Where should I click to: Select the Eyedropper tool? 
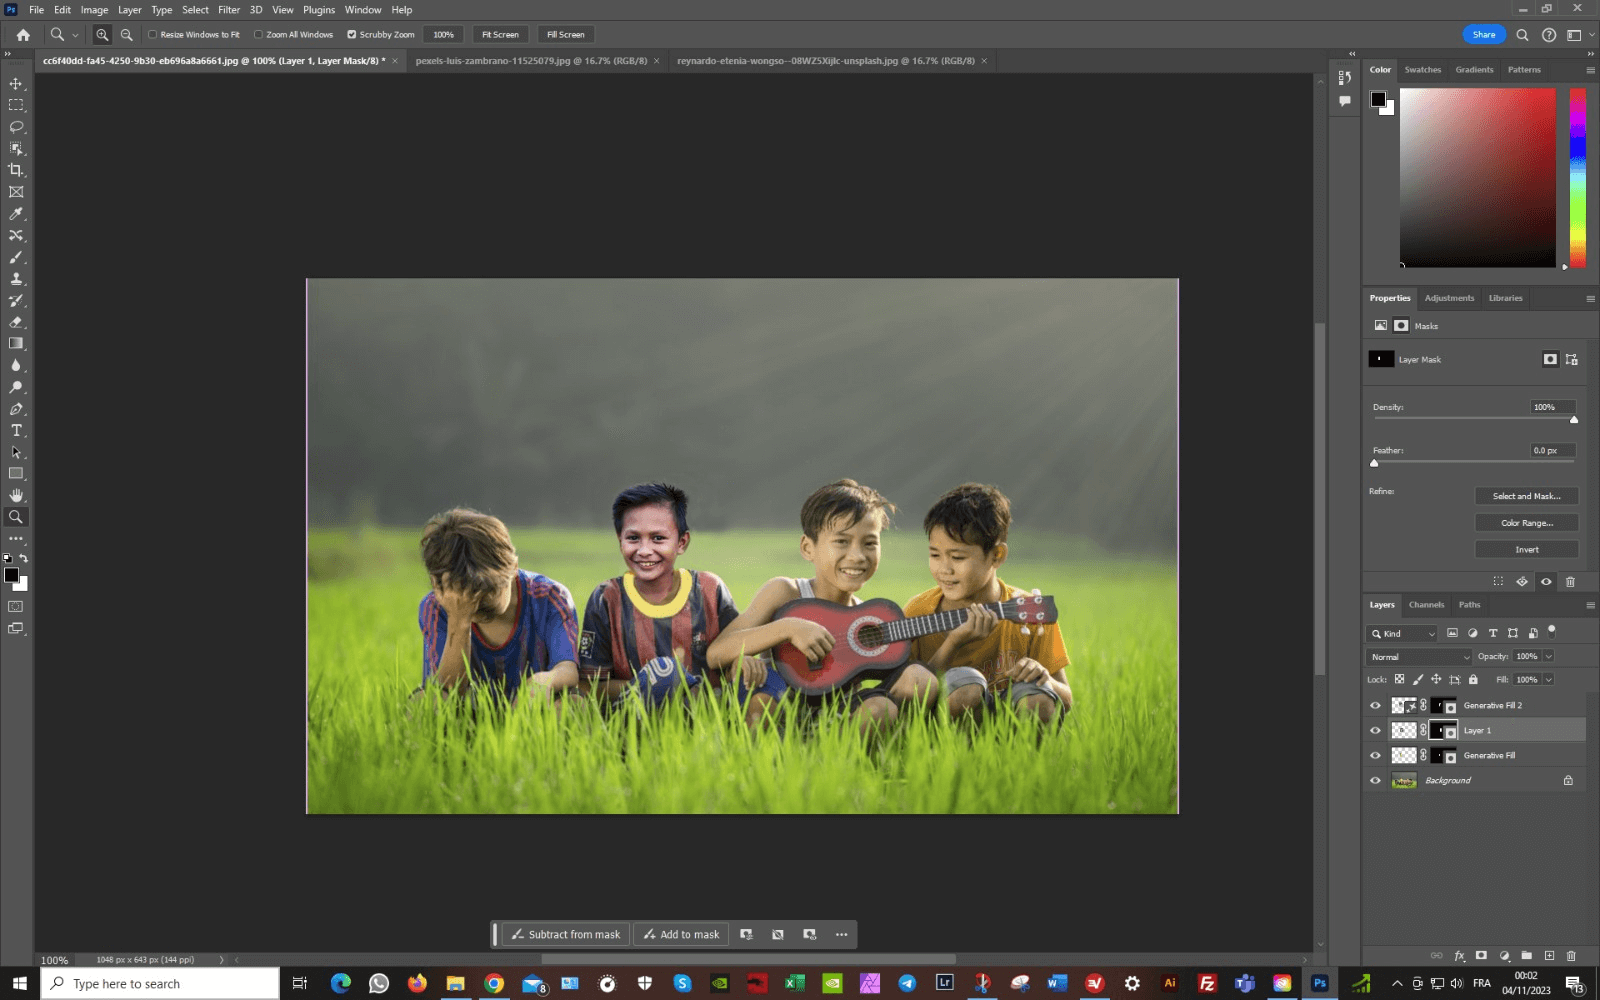click(x=16, y=214)
